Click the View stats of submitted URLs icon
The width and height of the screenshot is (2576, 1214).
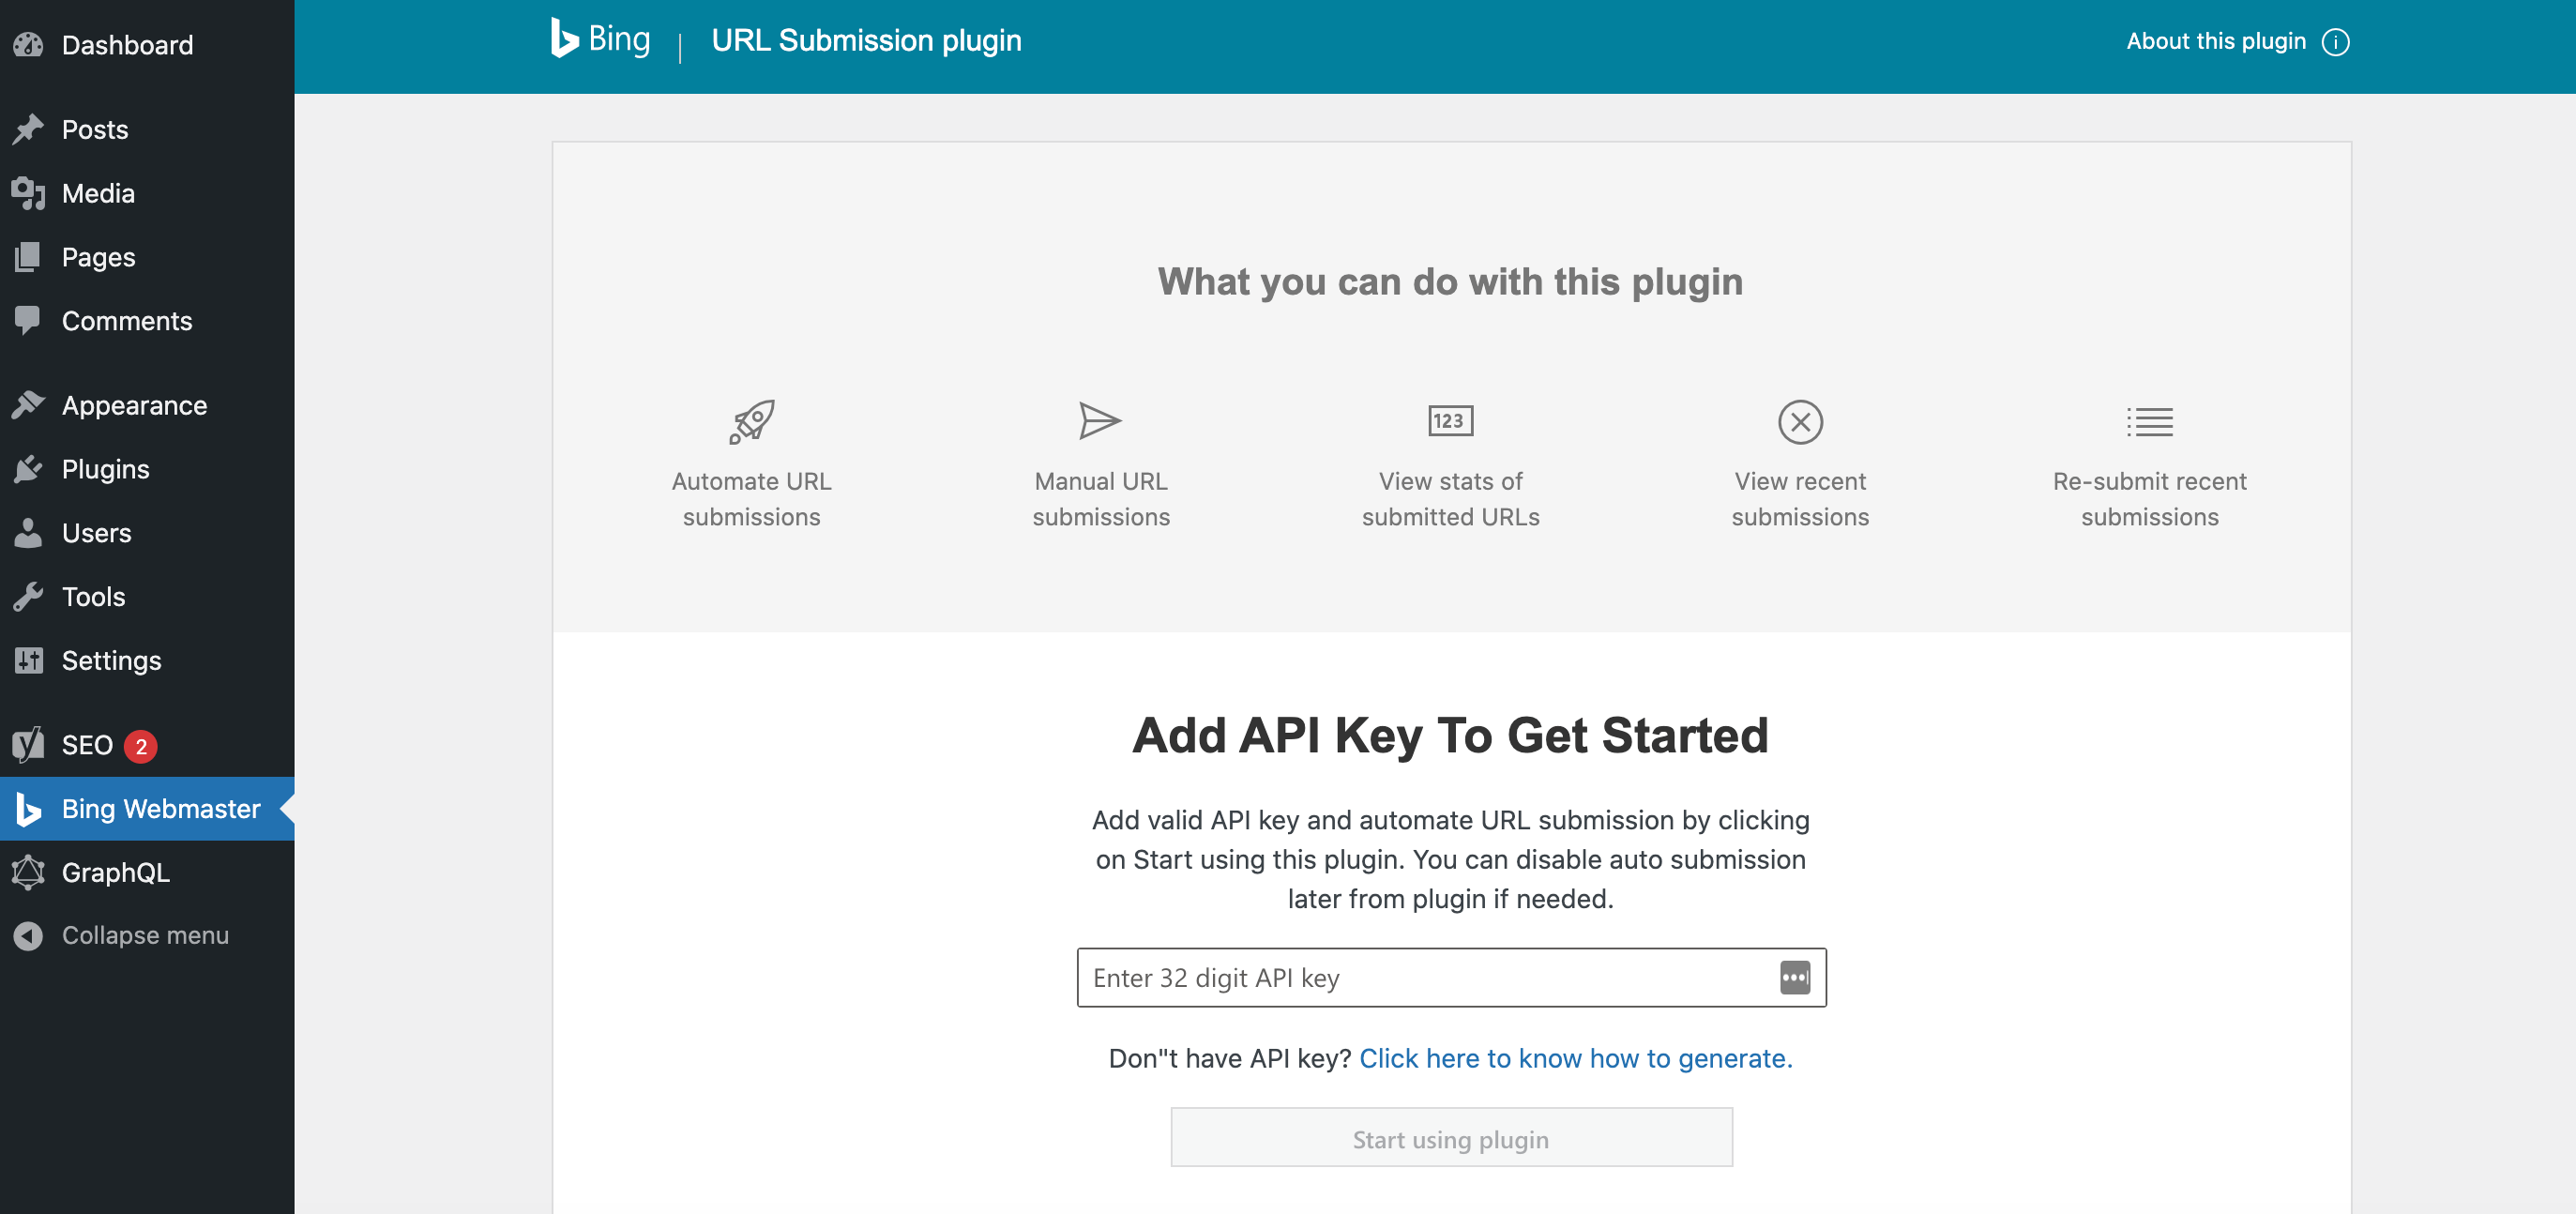pyautogui.click(x=1450, y=420)
